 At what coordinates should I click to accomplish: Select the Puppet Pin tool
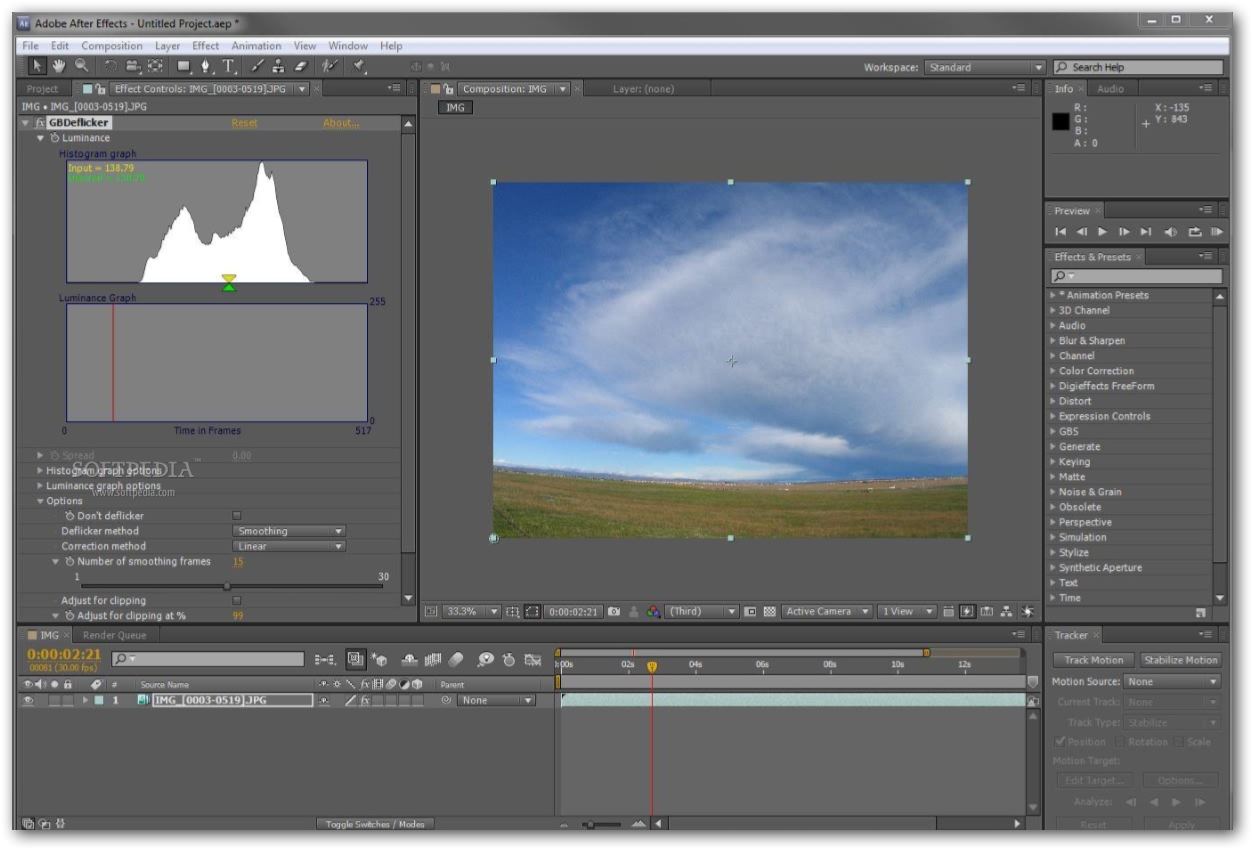(359, 67)
